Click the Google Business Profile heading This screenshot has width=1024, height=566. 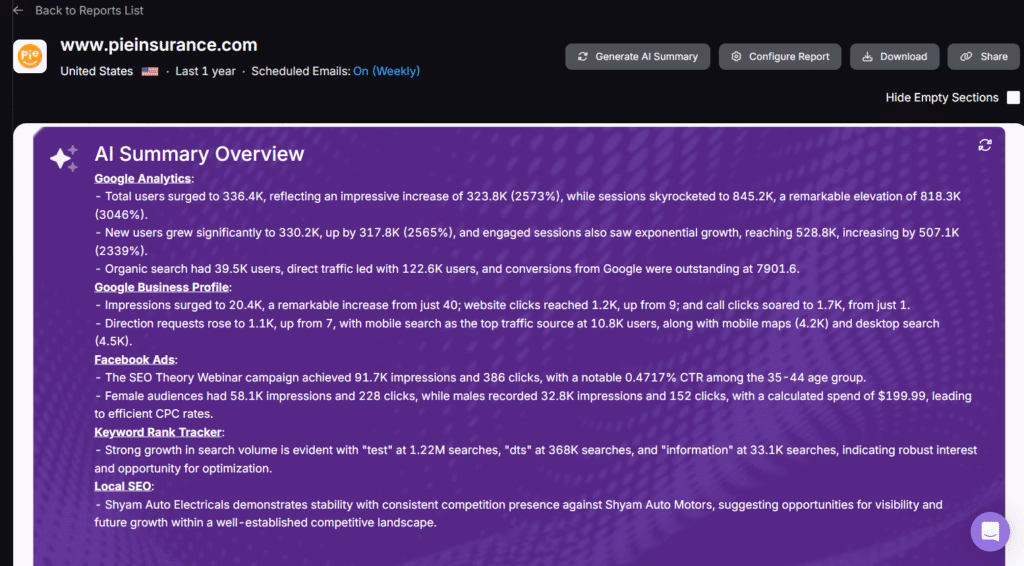pos(162,288)
